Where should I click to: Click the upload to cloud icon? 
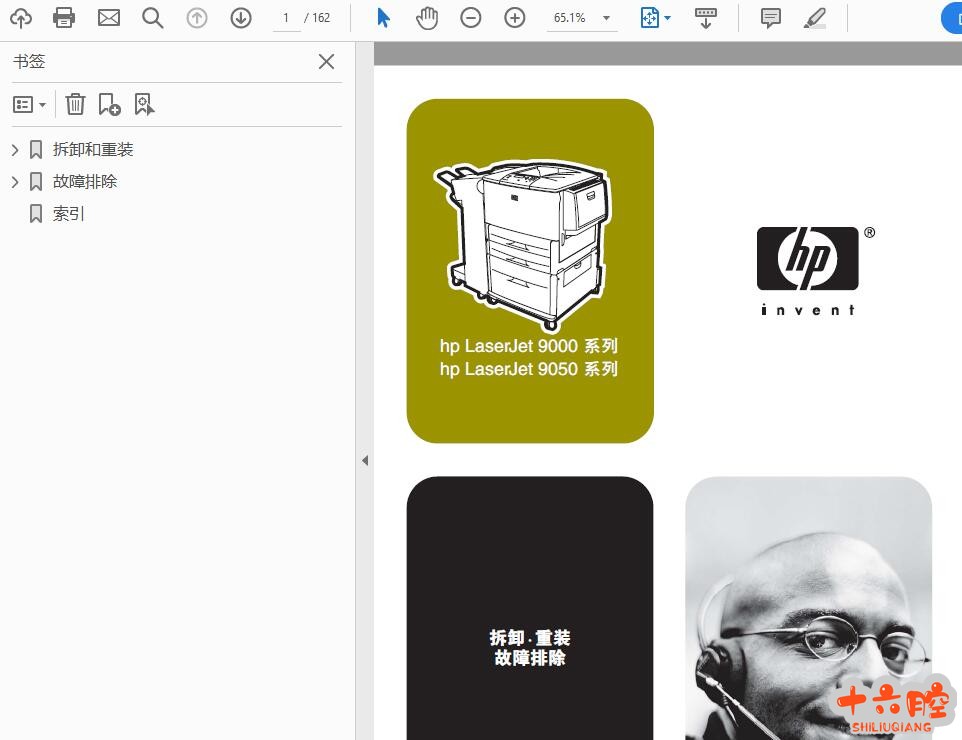click(x=20, y=17)
